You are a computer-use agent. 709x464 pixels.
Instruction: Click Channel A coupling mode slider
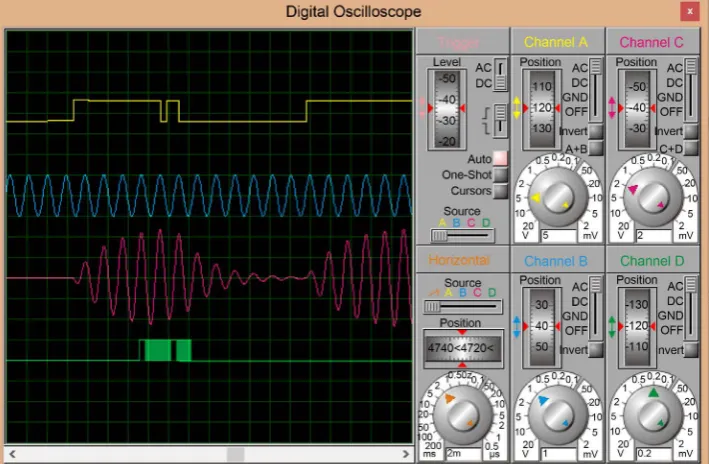click(x=596, y=90)
